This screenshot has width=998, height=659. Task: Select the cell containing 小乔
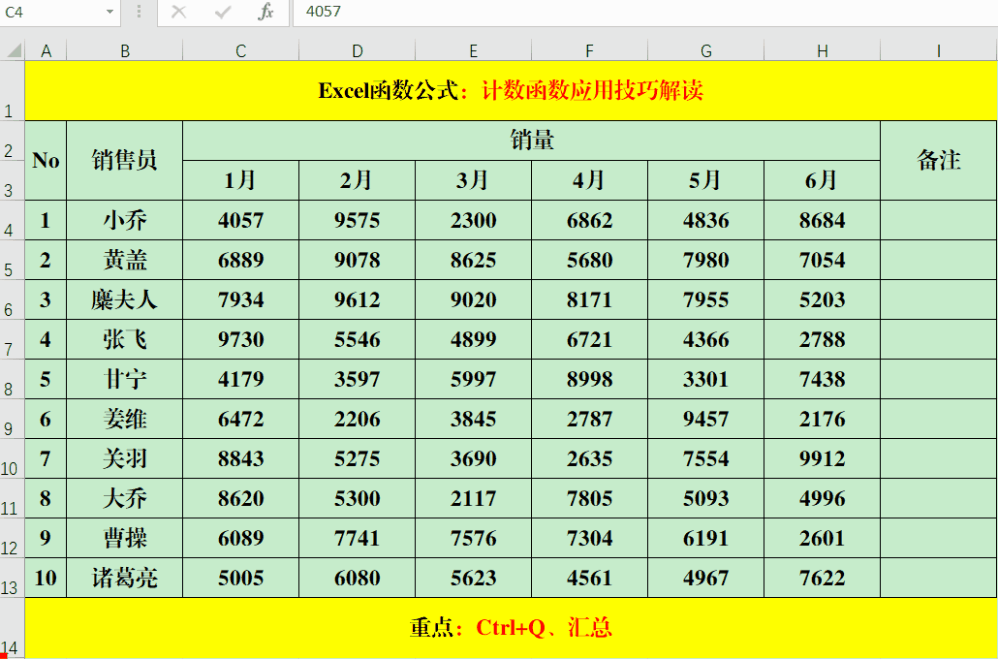124,220
